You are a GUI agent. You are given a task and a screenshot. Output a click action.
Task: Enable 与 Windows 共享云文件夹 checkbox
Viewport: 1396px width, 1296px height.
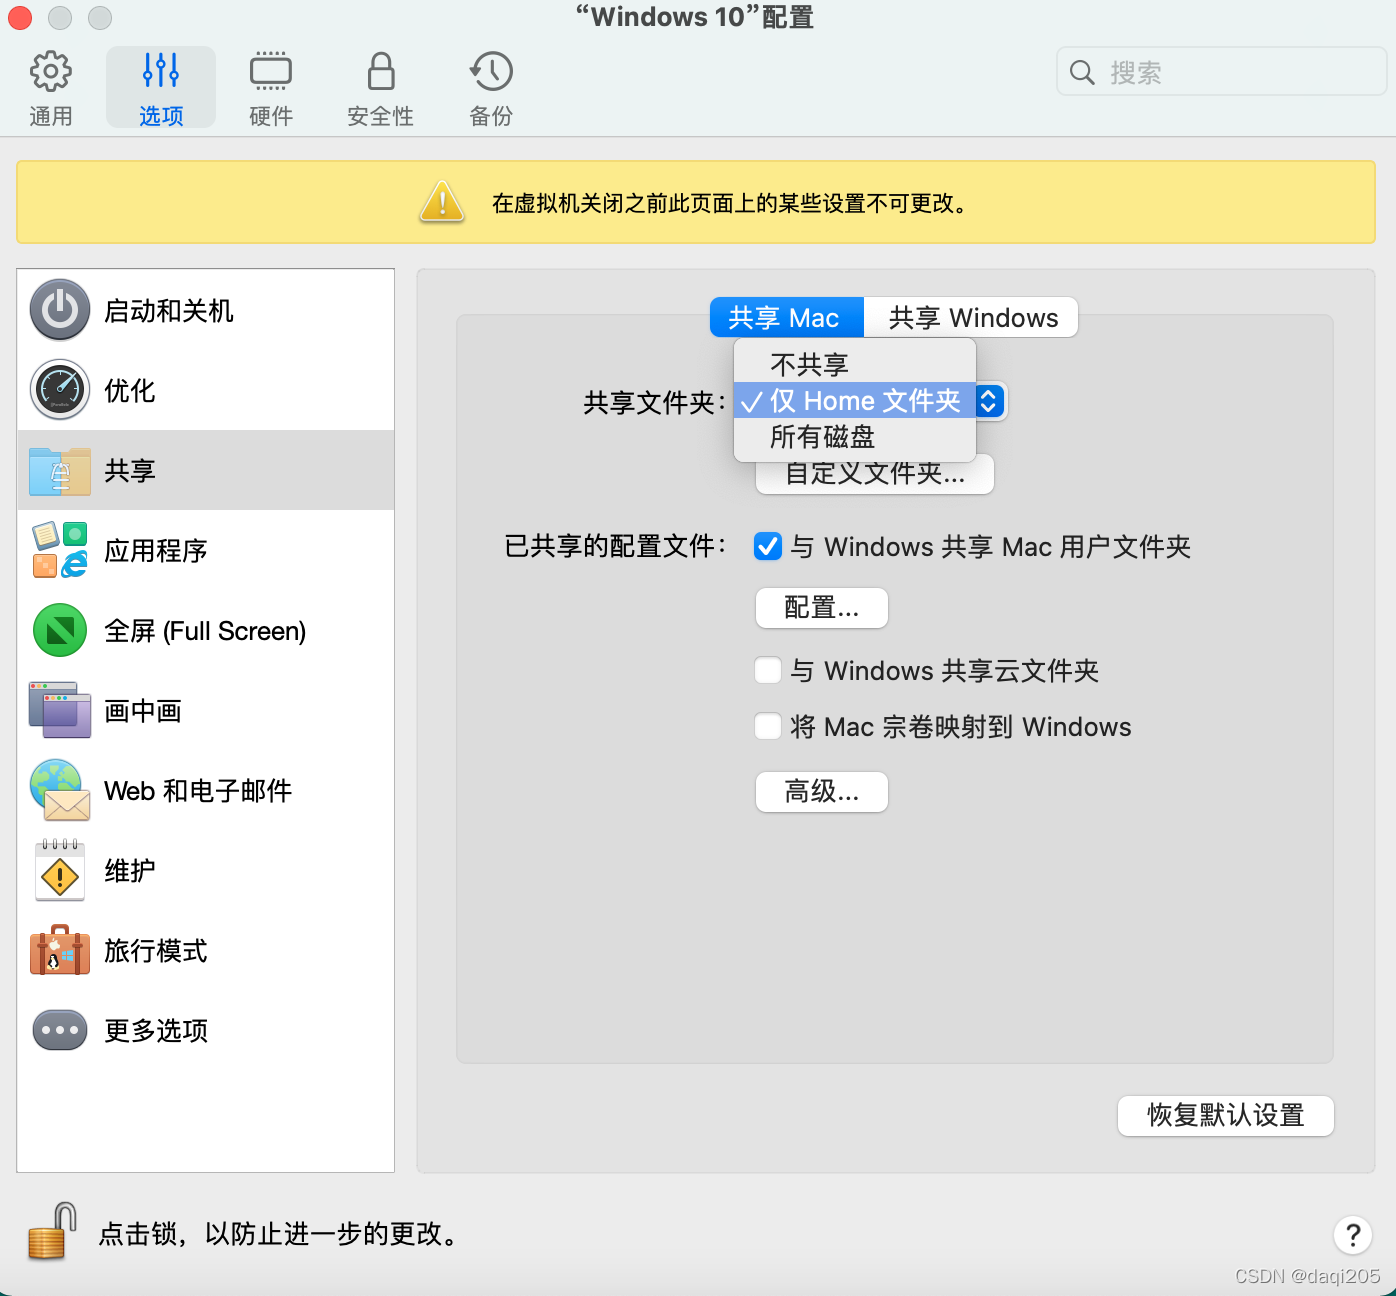click(768, 670)
